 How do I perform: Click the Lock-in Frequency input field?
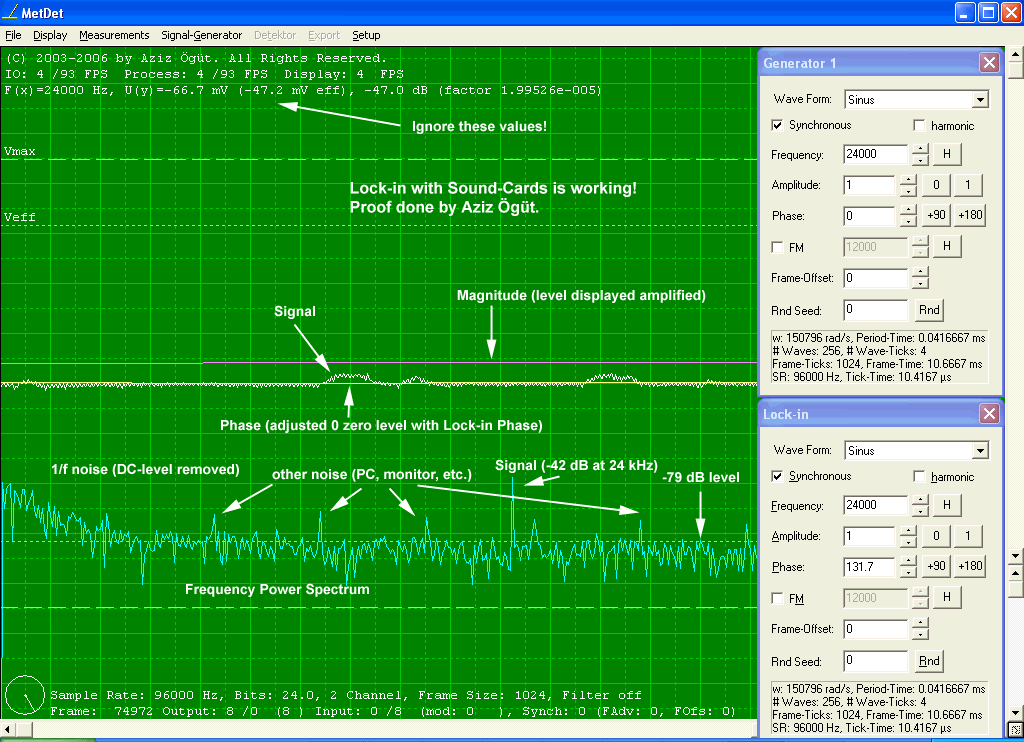(875, 506)
